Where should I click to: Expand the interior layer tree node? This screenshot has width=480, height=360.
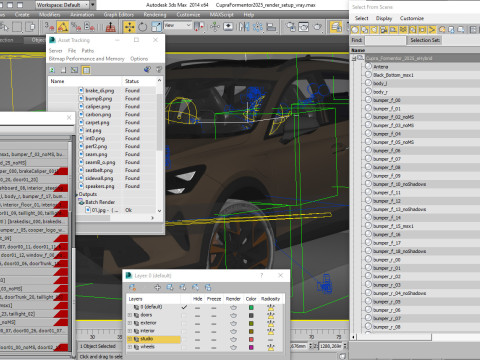pos(130,331)
